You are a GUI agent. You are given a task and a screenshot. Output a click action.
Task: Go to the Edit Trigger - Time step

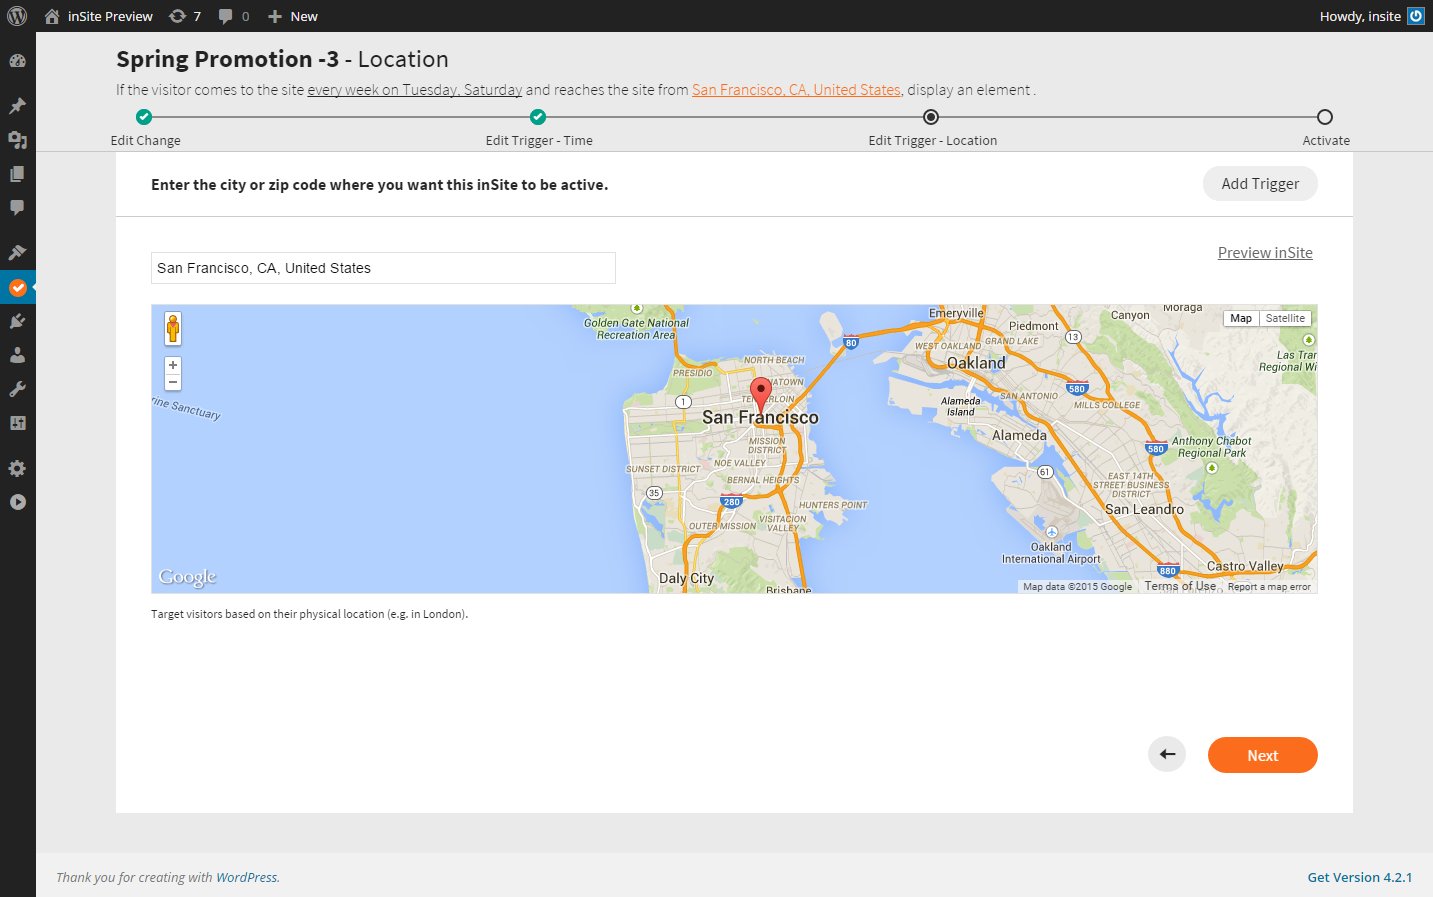pos(538,117)
